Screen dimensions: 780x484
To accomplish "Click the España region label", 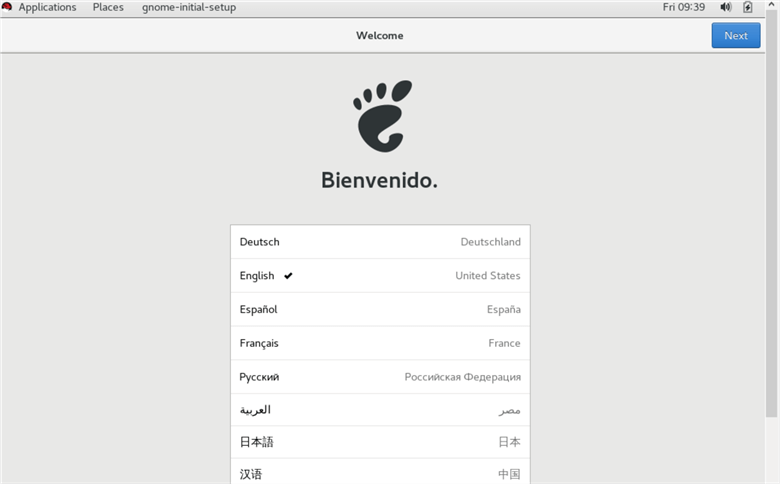I will [503, 309].
